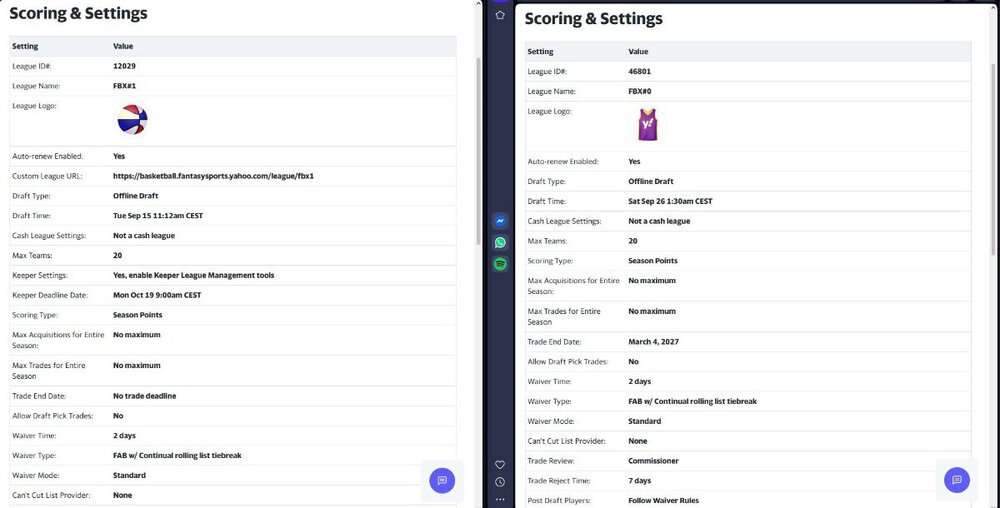Screen dimensions: 1000x508
Task: Click the custom league URL fbx1 link text
Action: coord(214,176)
